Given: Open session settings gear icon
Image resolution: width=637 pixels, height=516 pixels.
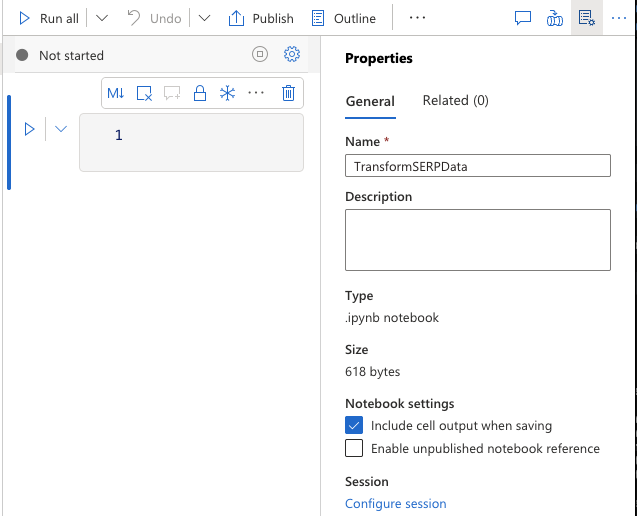Looking at the screenshot, I should (292, 54).
